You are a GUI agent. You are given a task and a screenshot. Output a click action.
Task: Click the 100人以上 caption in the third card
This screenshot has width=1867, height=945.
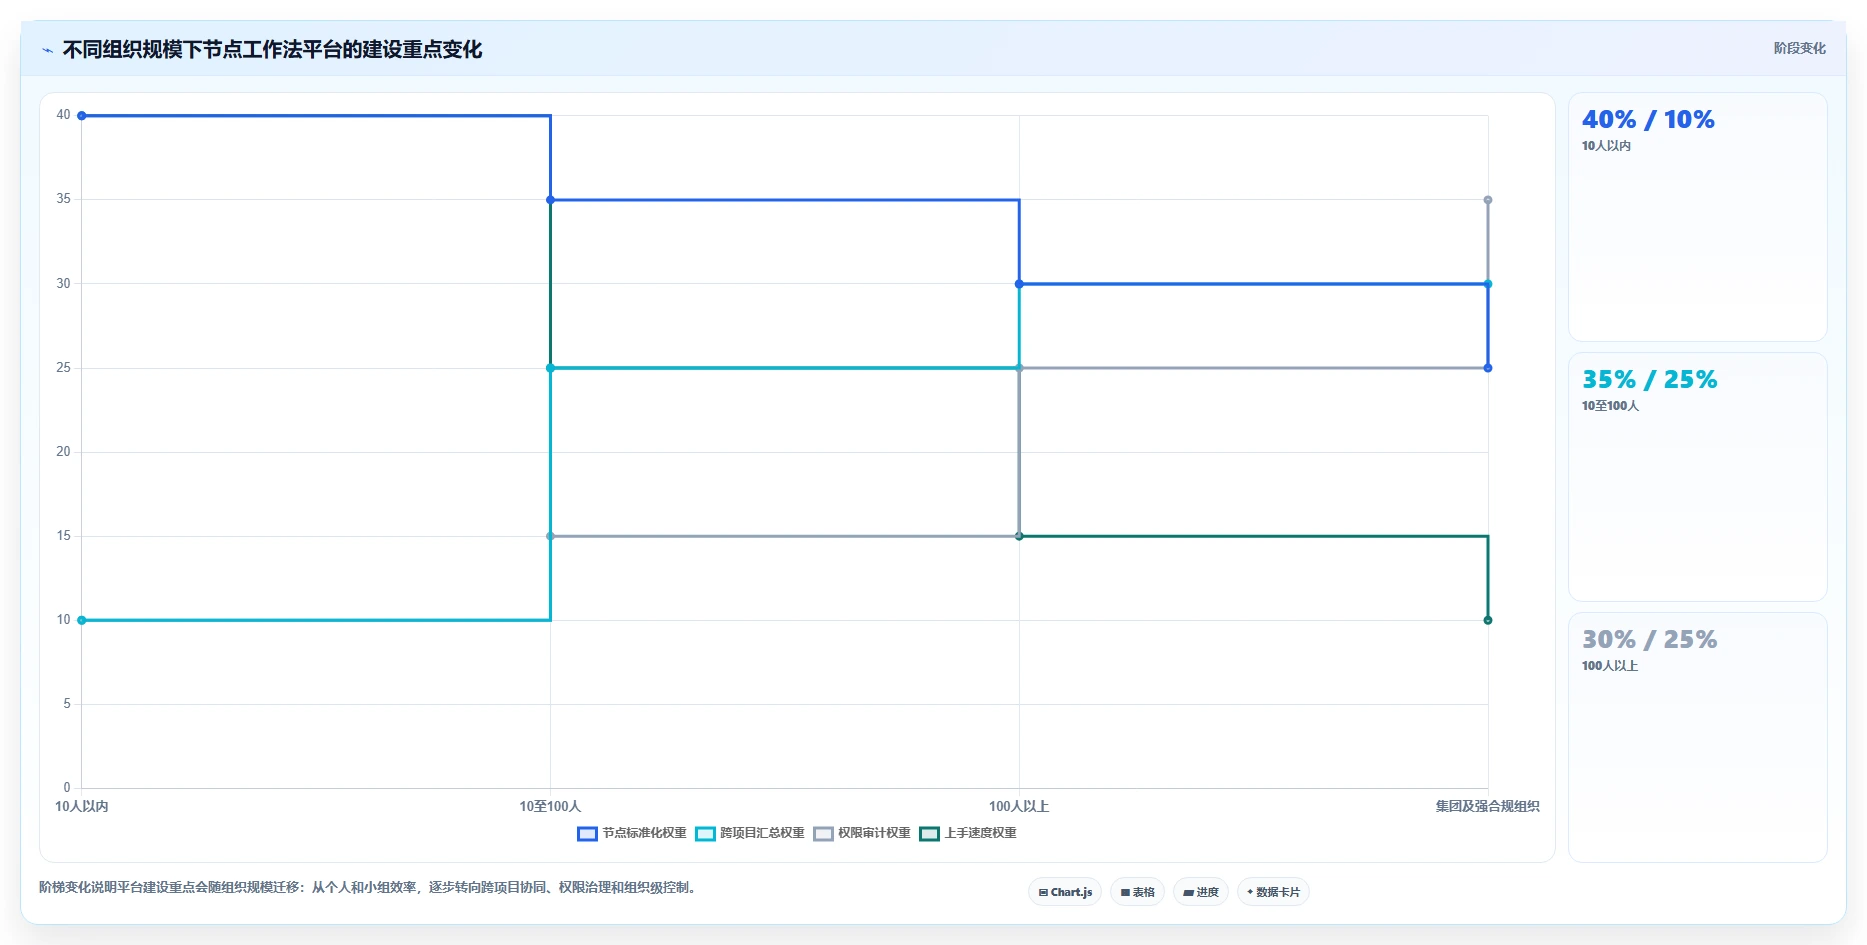coord(1610,666)
